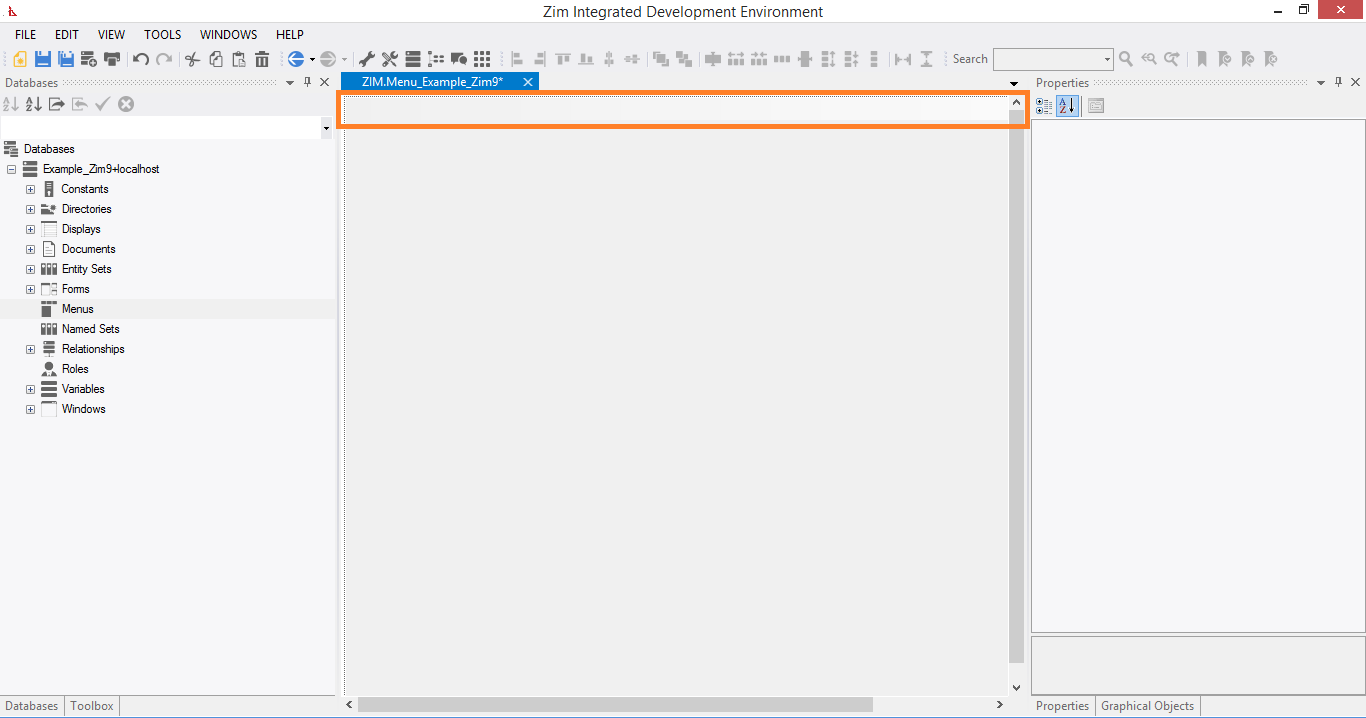Click the Save All icon

66,59
